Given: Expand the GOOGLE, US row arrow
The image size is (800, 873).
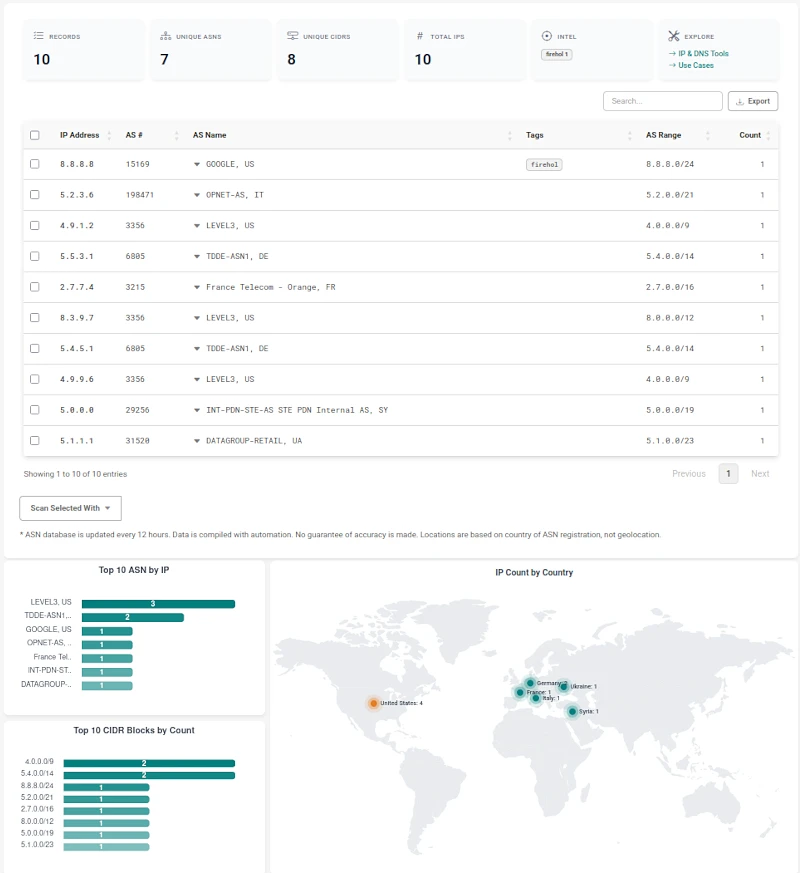Looking at the screenshot, I should pos(197,164).
